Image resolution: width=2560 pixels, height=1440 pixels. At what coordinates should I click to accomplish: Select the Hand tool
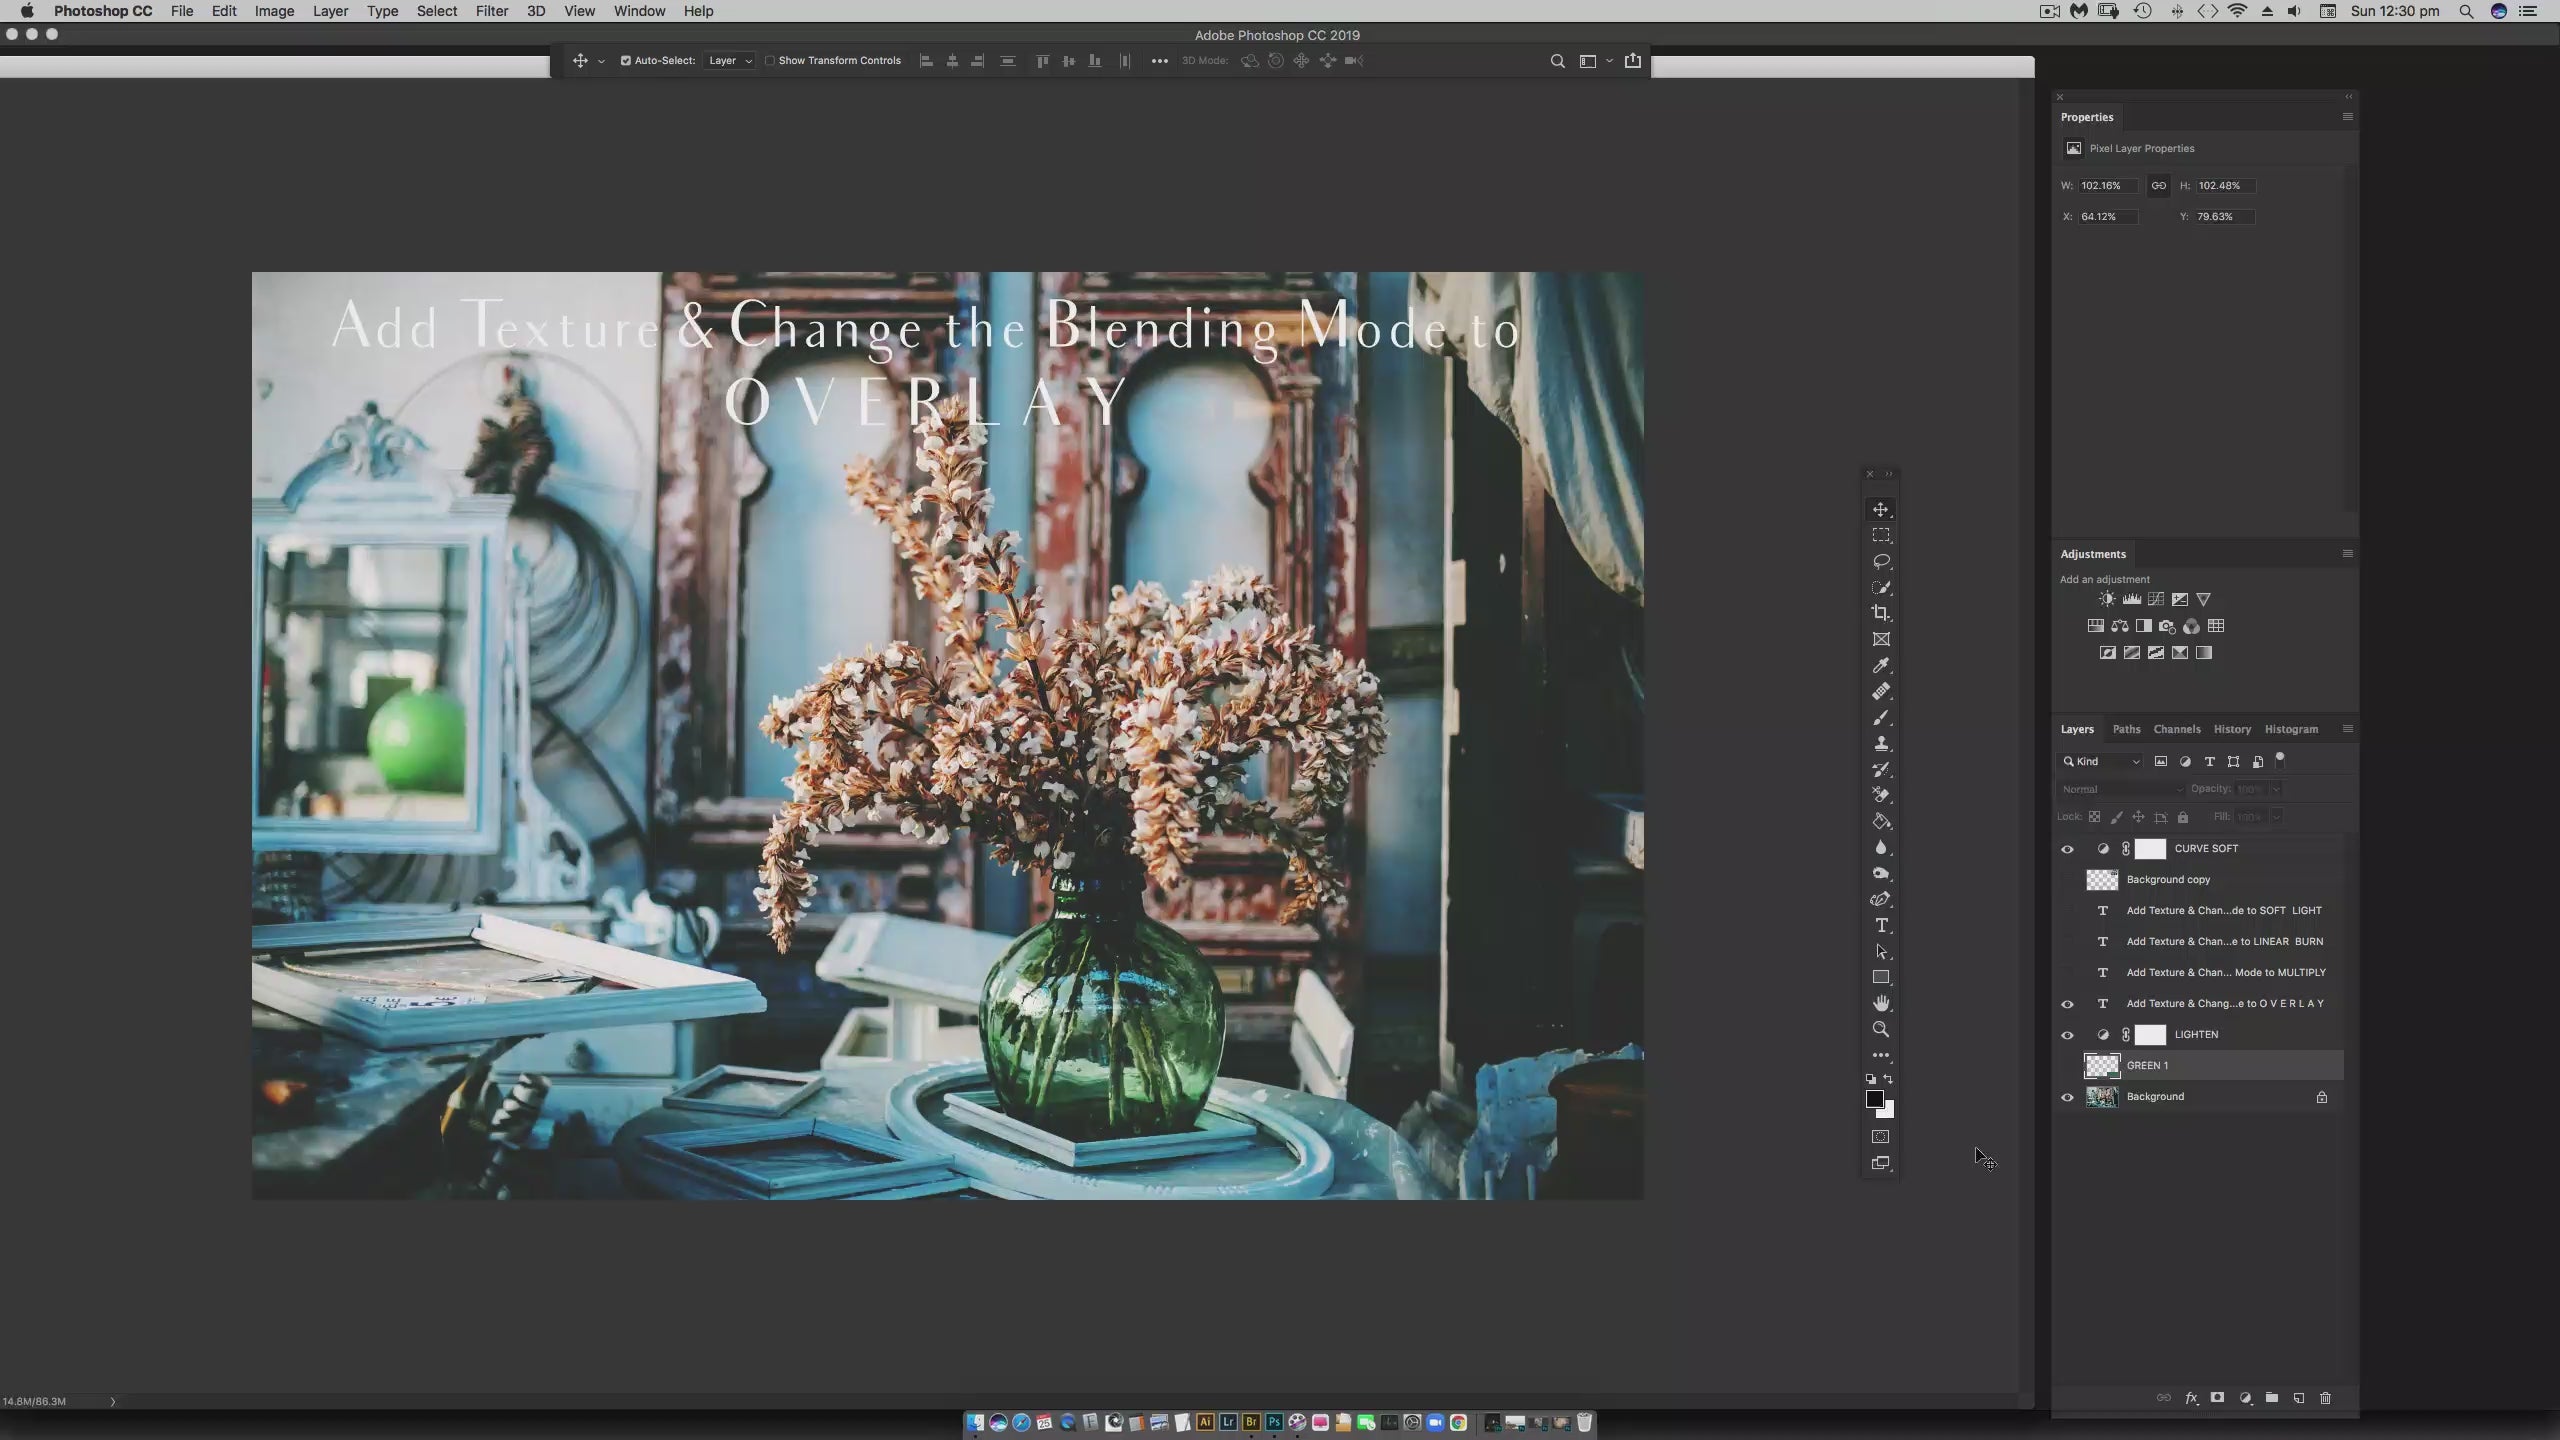click(1881, 1003)
